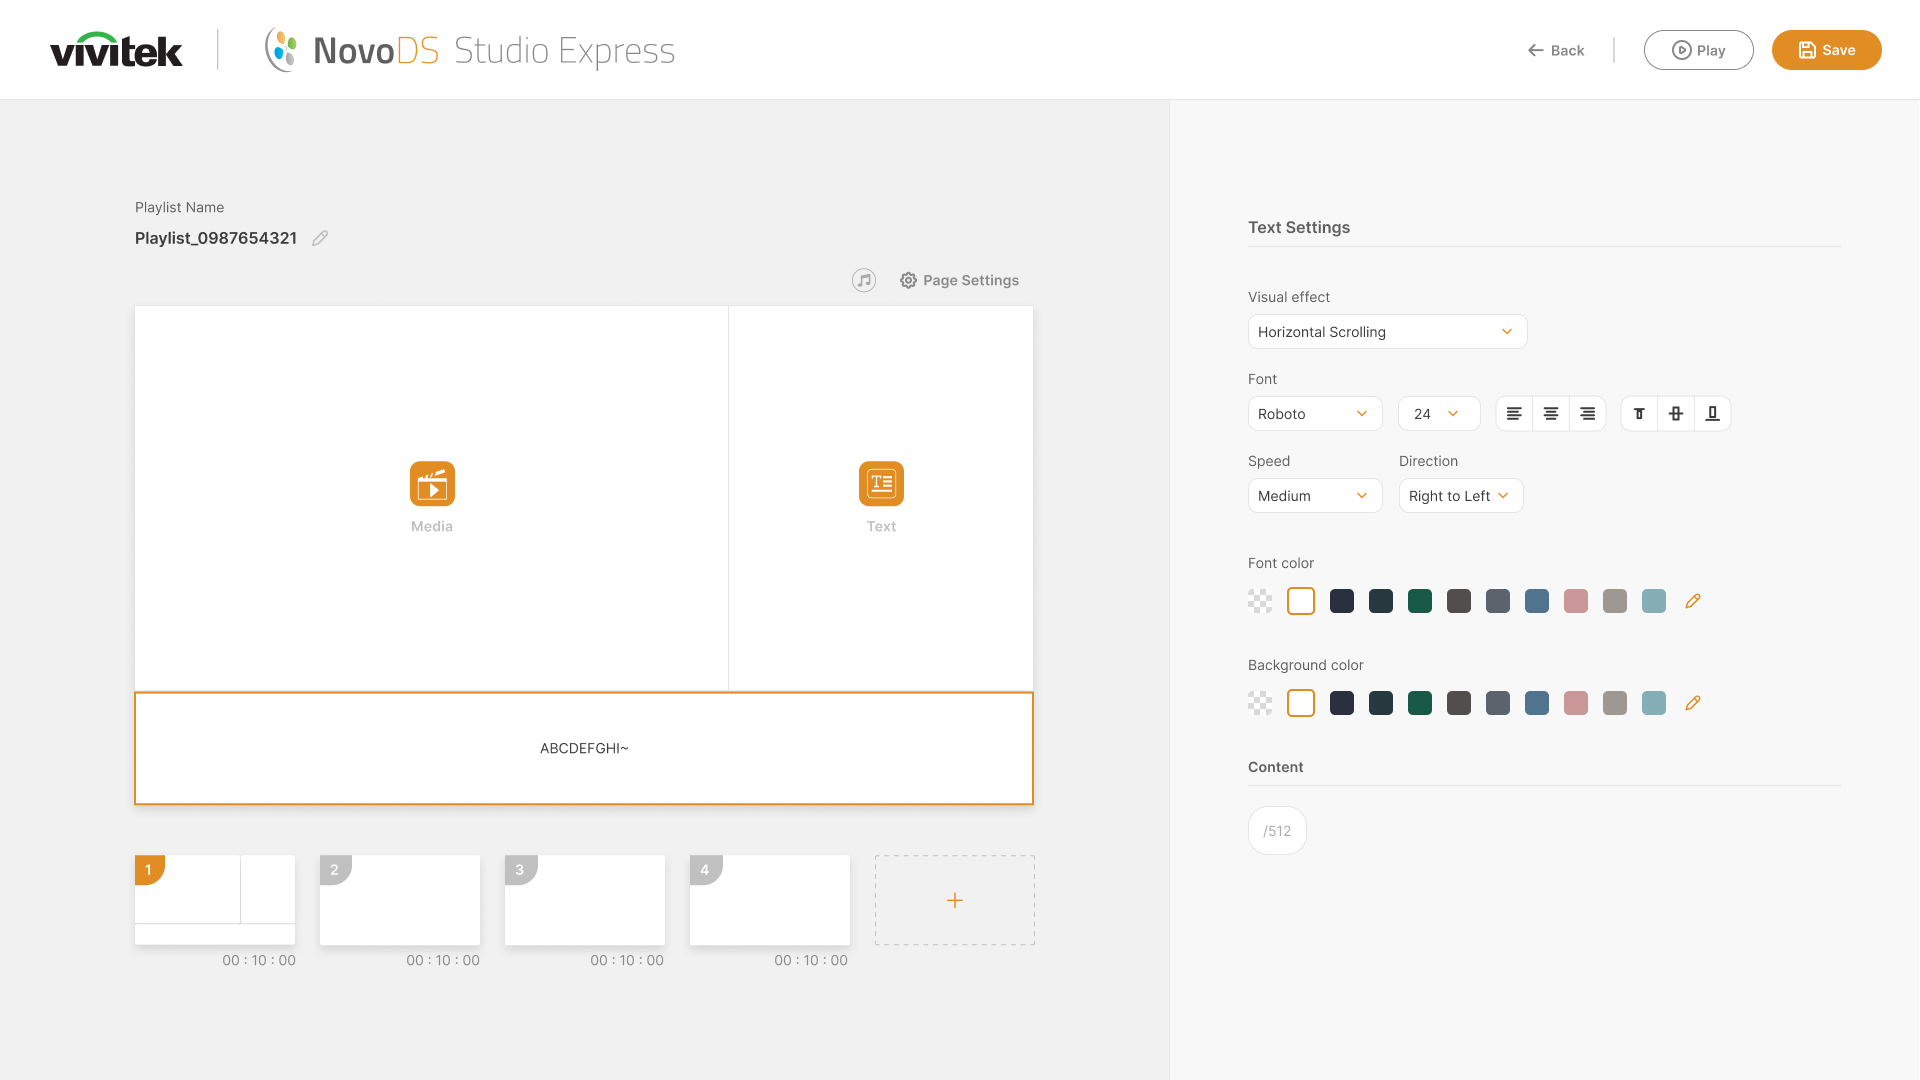Open the Visual effect dropdown

click(x=1387, y=332)
